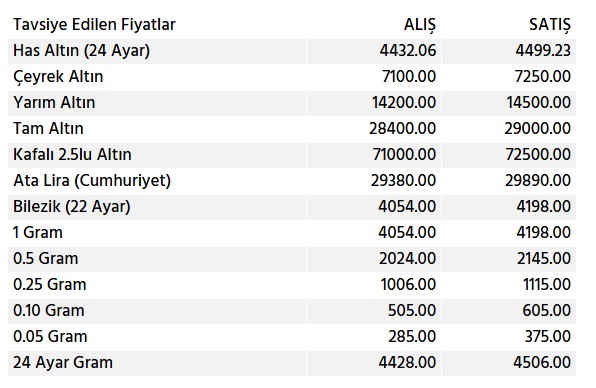
Task: Click the ALIŞ column header
Action: tap(420, 25)
